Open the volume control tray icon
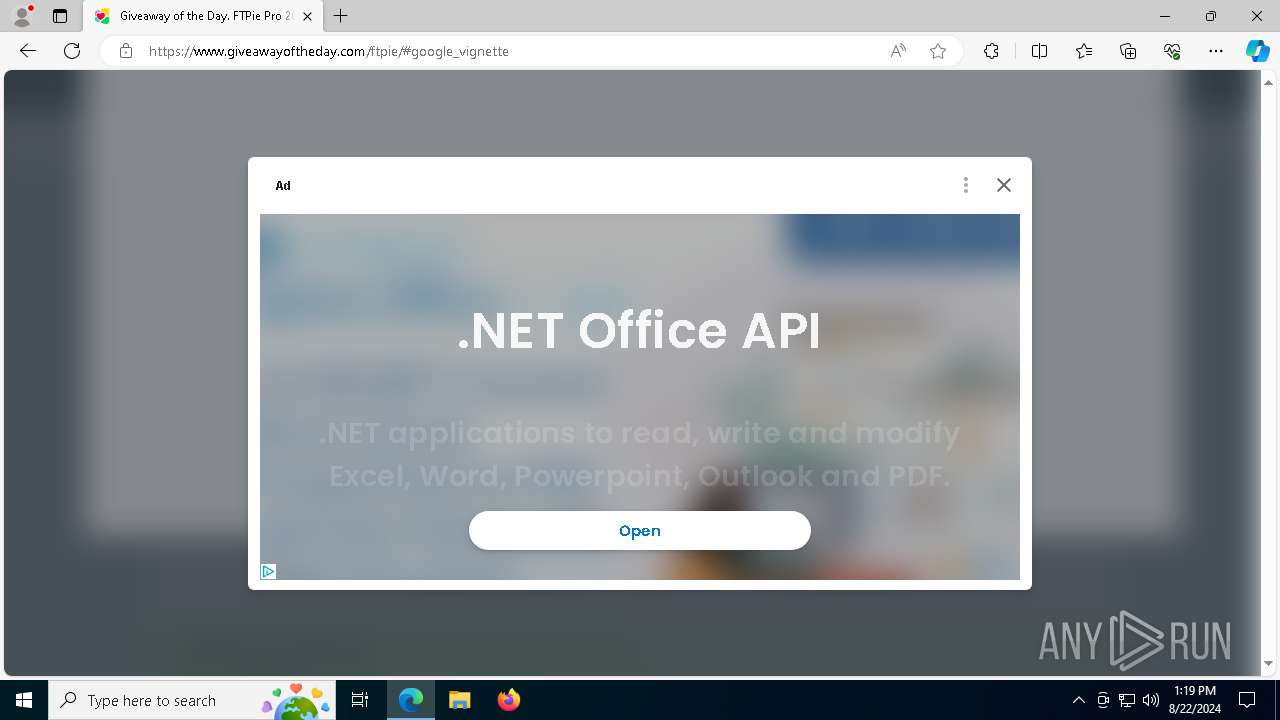Image resolution: width=1280 pixels, height=720 pixels. pos(1151,700)
